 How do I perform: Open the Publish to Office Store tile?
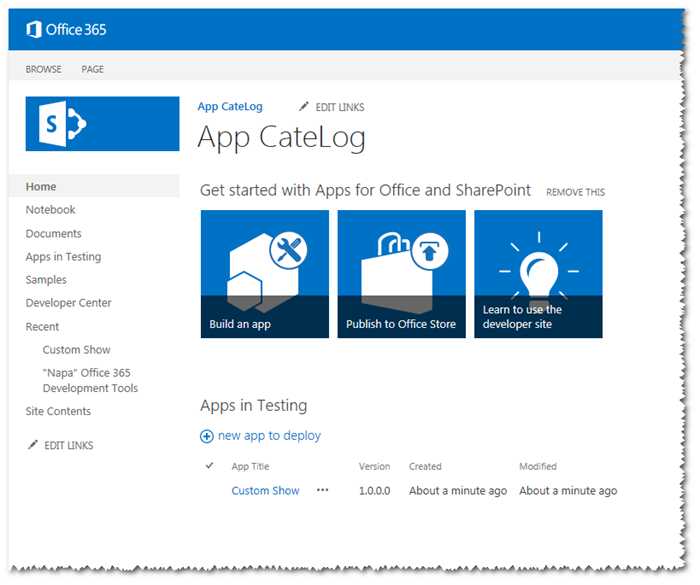401,274
